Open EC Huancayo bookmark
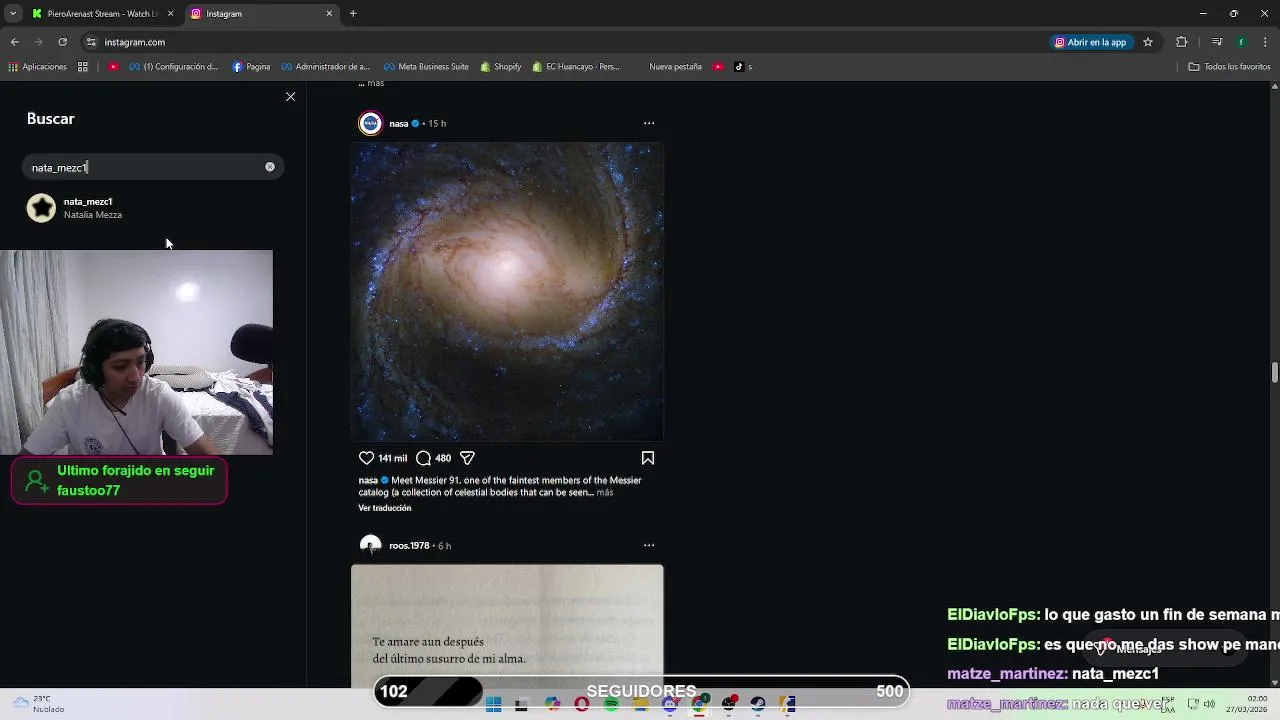1280x720 pixels. pos(576,67)
